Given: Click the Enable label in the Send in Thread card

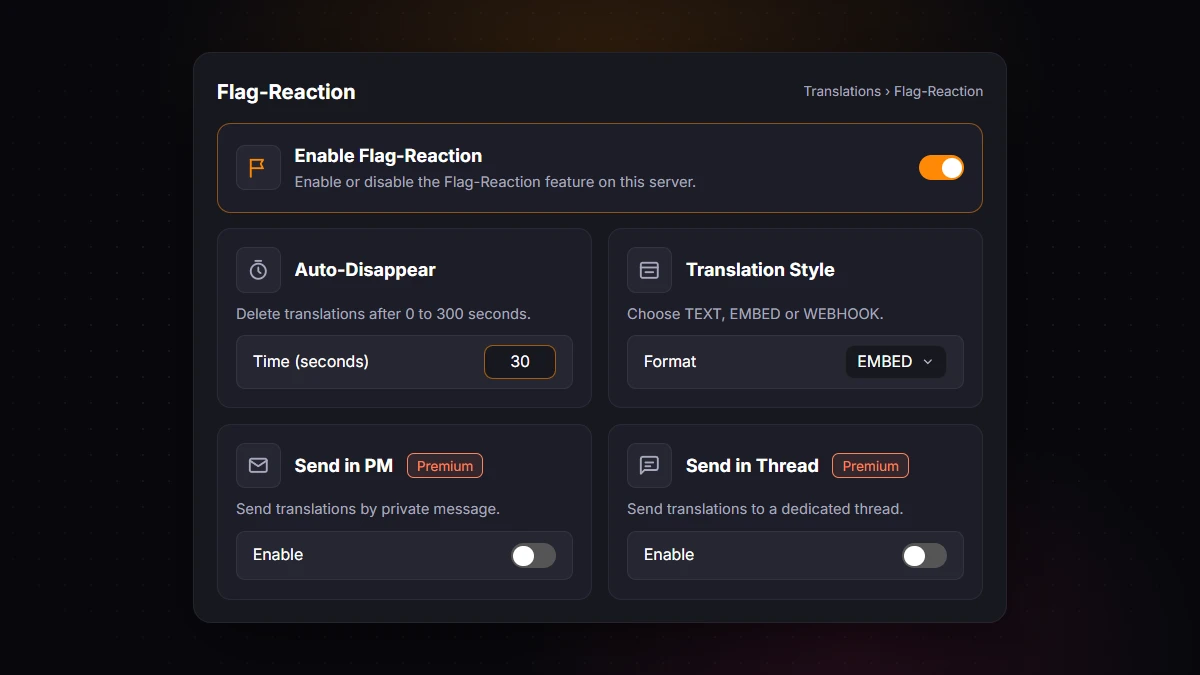Looking at the screenshot, I should pos(669,555).
